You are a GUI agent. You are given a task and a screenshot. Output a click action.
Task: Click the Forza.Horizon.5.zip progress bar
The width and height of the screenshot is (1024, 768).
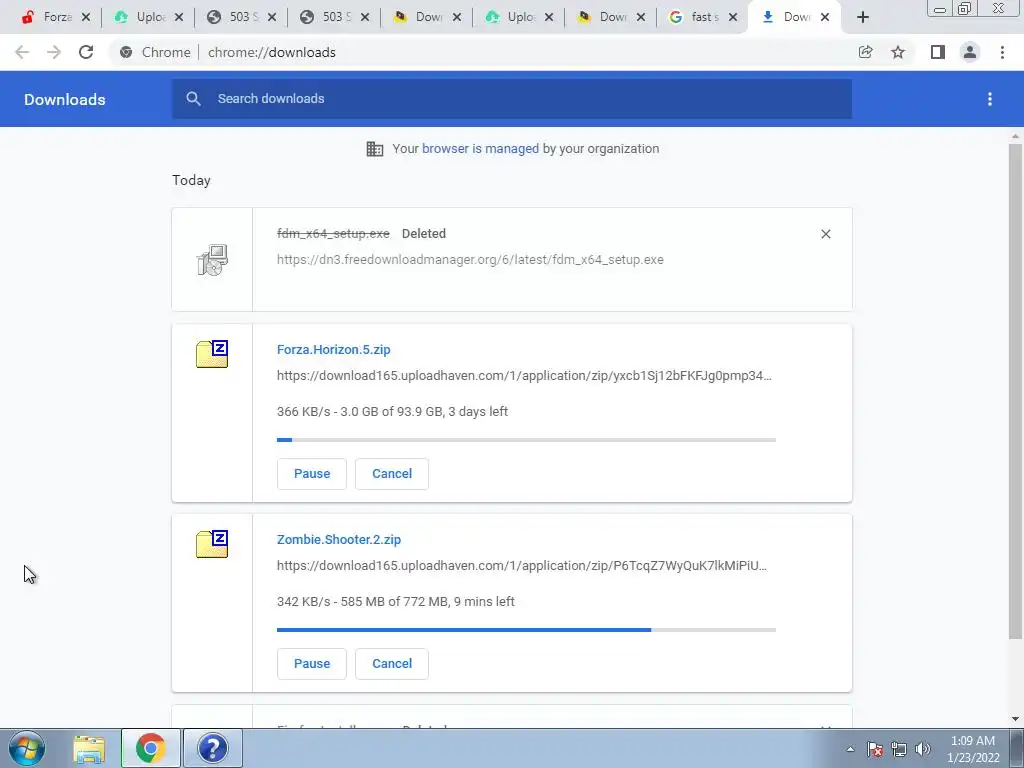pyautogui.click(x=526, y=440)
